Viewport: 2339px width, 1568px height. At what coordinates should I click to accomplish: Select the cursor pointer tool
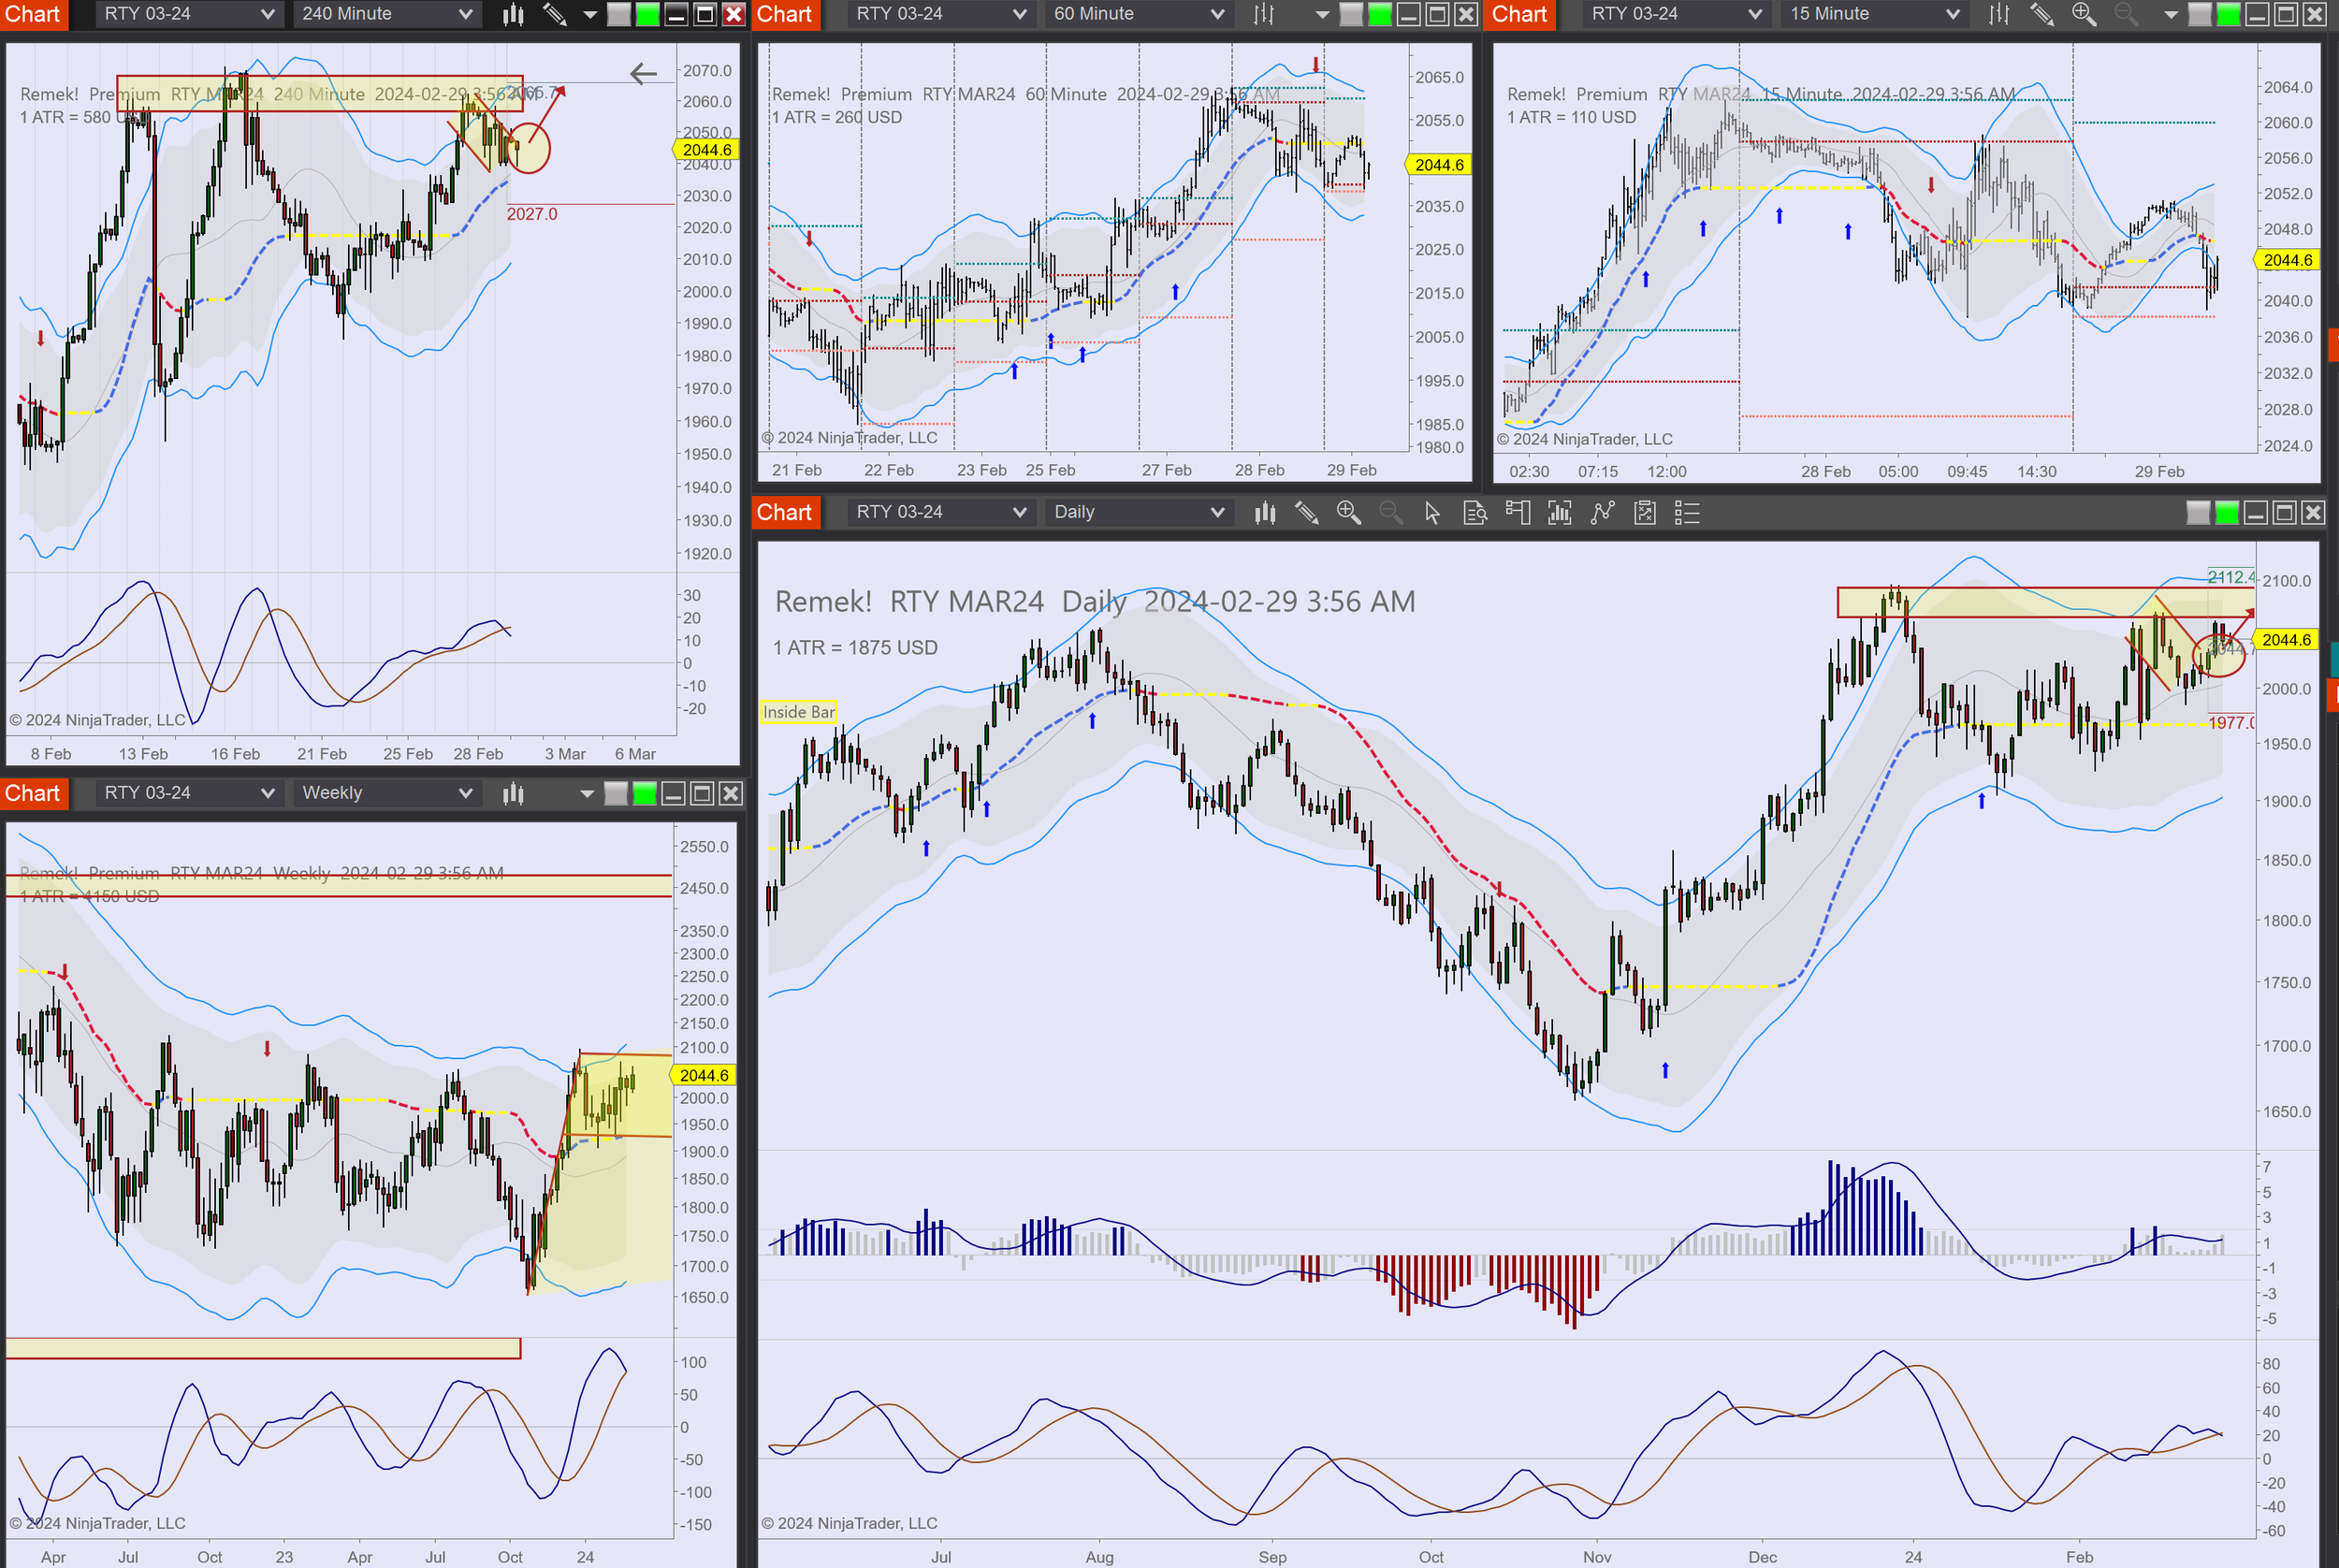point(1432,513)
